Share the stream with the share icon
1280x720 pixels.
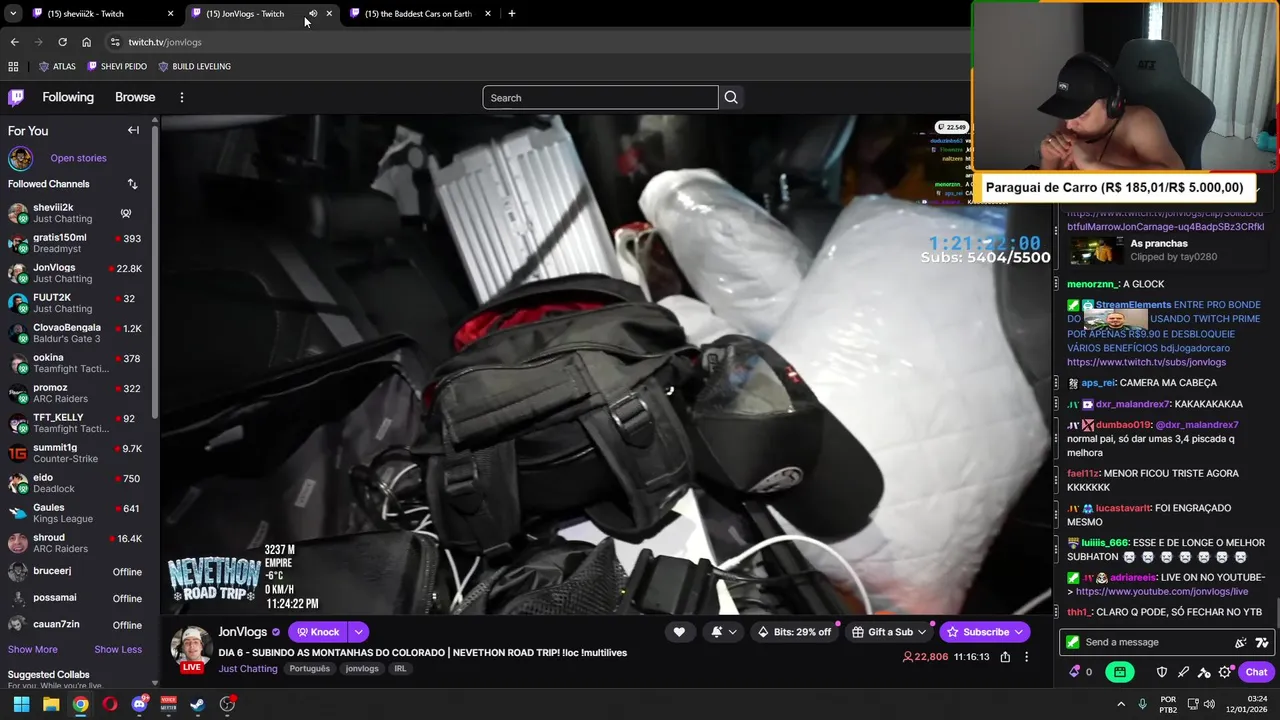1005,657
